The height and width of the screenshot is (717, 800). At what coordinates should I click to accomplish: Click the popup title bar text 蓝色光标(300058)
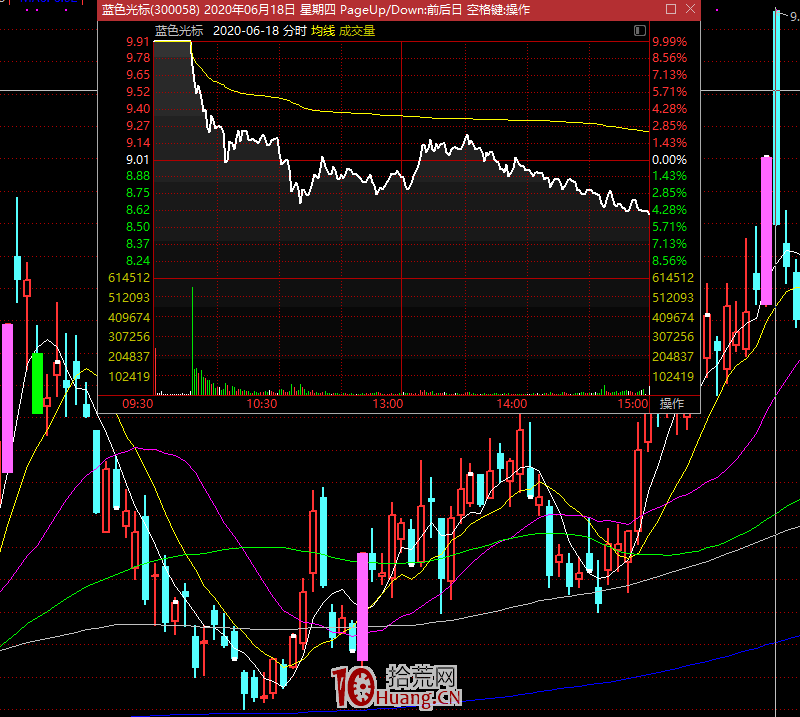coord(151,10)
